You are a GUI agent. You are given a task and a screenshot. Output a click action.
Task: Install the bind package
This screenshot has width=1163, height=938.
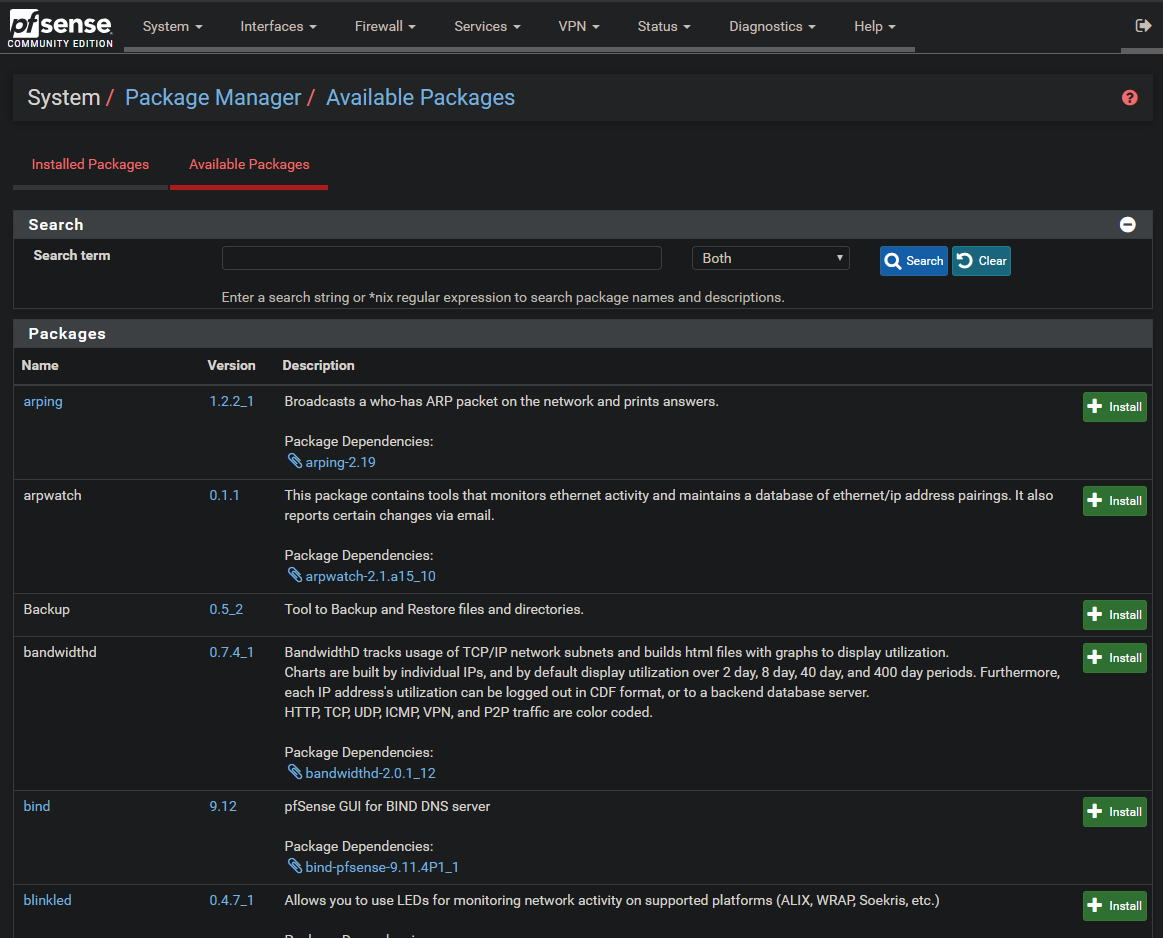pos(1115,812)
